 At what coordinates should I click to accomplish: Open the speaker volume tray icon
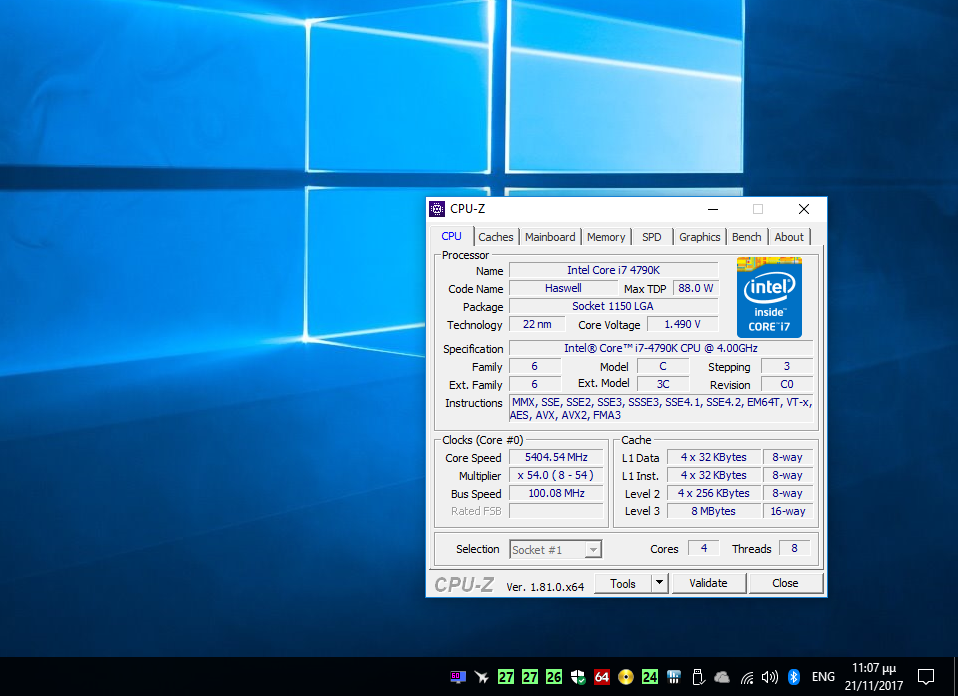click(x=770, y=676)
